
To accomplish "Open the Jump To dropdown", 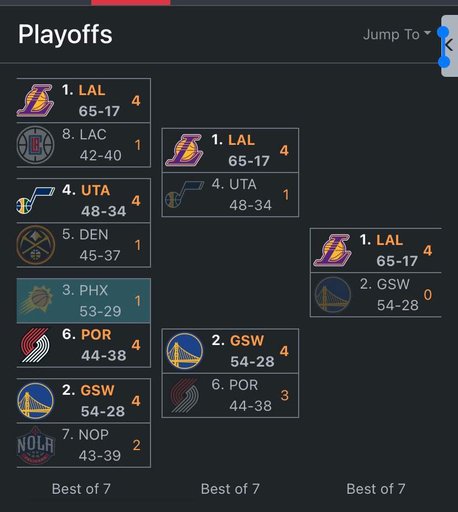I will pyautogui.click(x=397, y=34).
